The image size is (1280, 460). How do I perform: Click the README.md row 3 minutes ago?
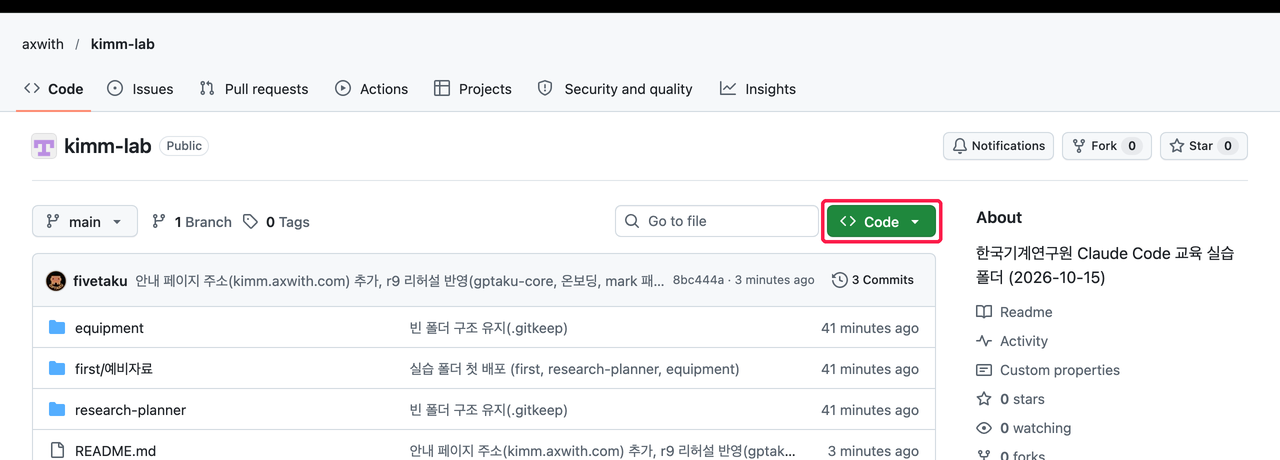pyautogui.click(x=873, y=451)
